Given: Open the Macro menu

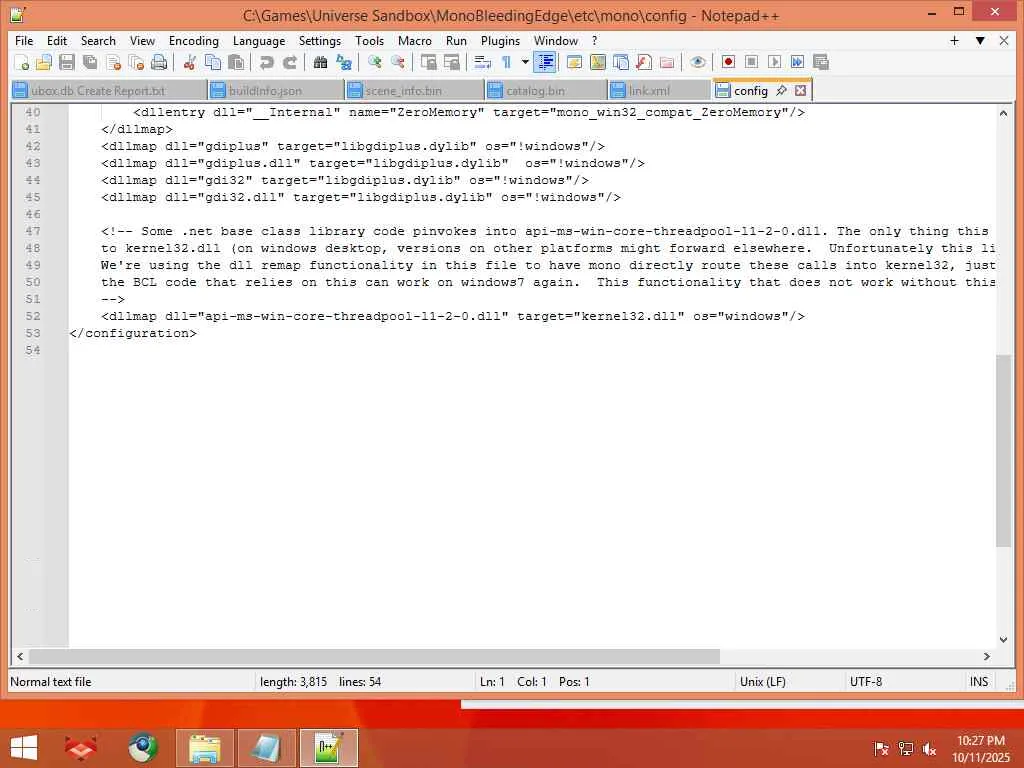Looking at the screenshot, I should click(x=415, y=40).
